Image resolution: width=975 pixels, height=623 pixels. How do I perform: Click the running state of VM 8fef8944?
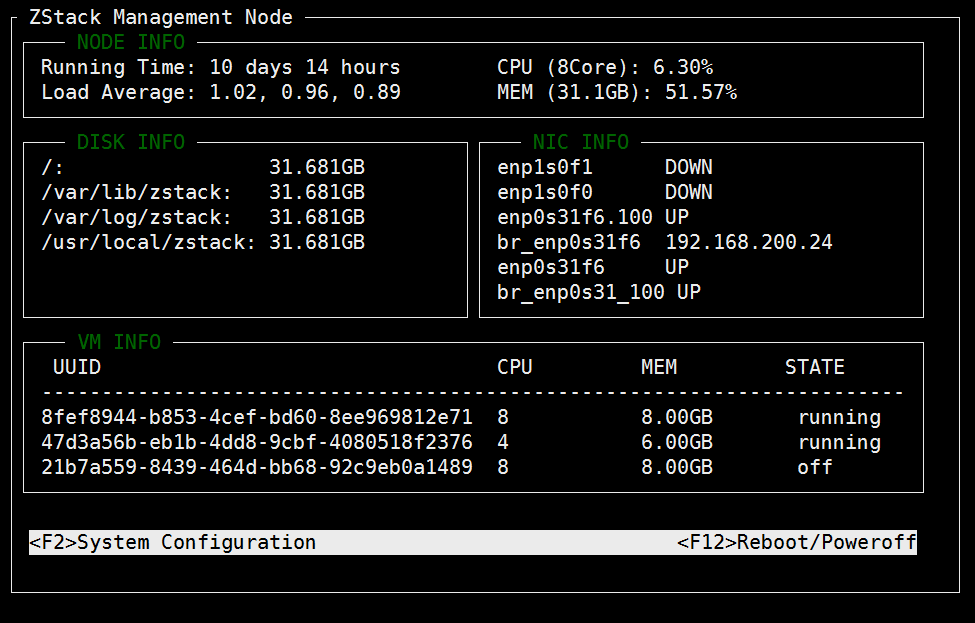tap(839, 417)
